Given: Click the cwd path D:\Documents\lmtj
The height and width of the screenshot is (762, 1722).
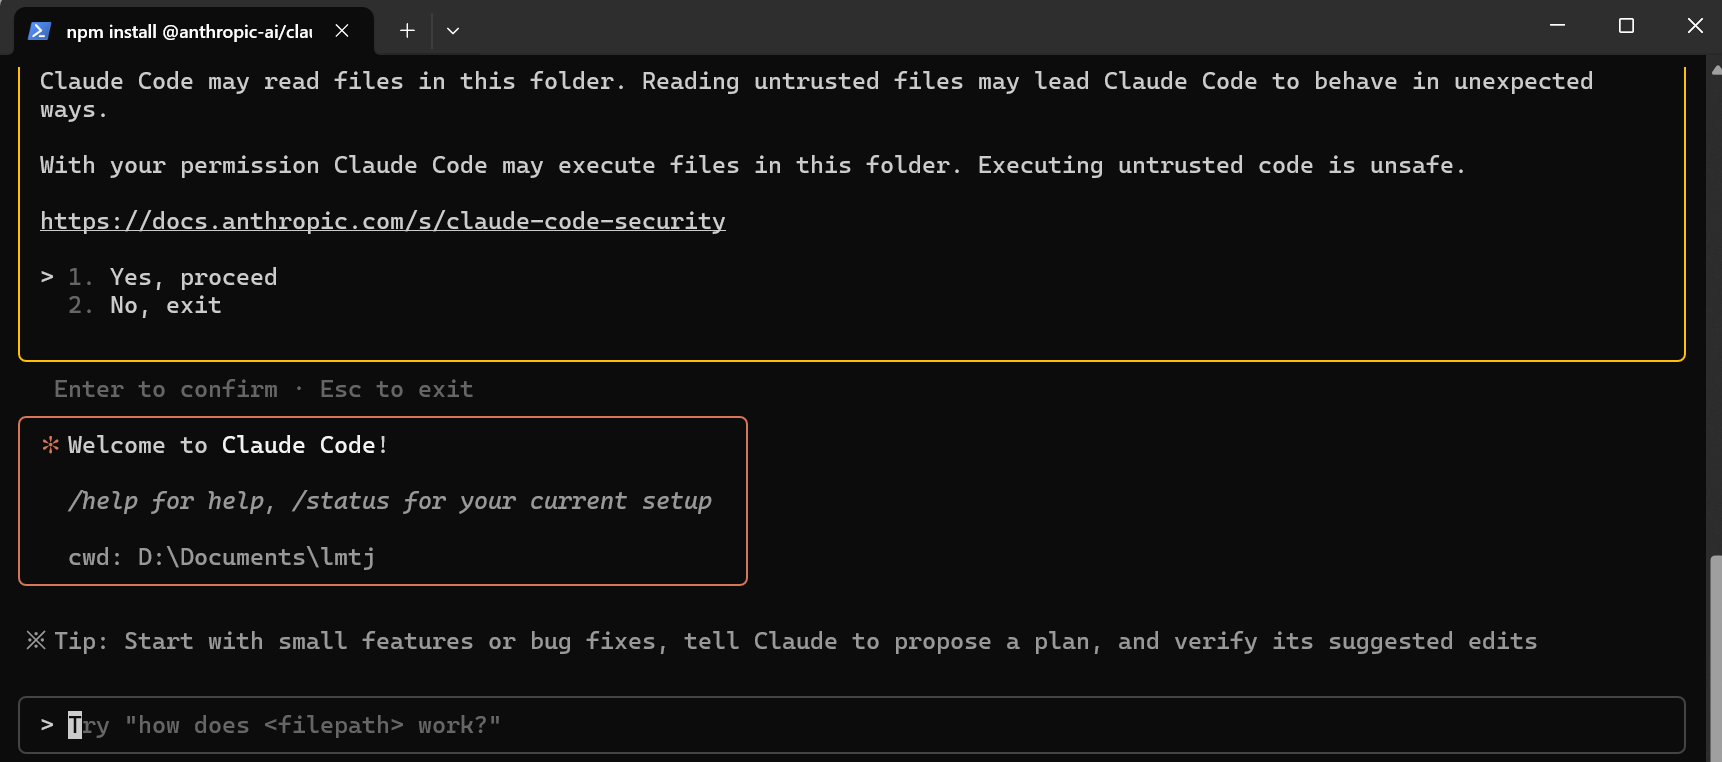Looking at the screenshot, I should (x=255, y=557).
